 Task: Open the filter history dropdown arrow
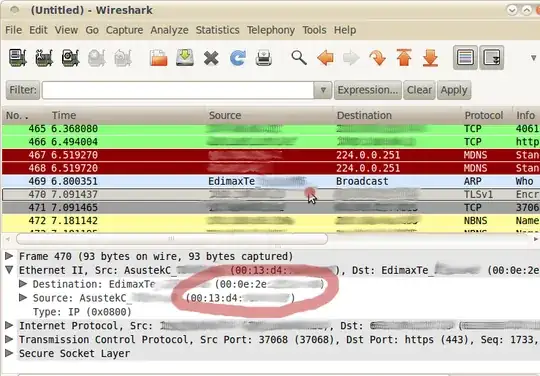(323, 90)
